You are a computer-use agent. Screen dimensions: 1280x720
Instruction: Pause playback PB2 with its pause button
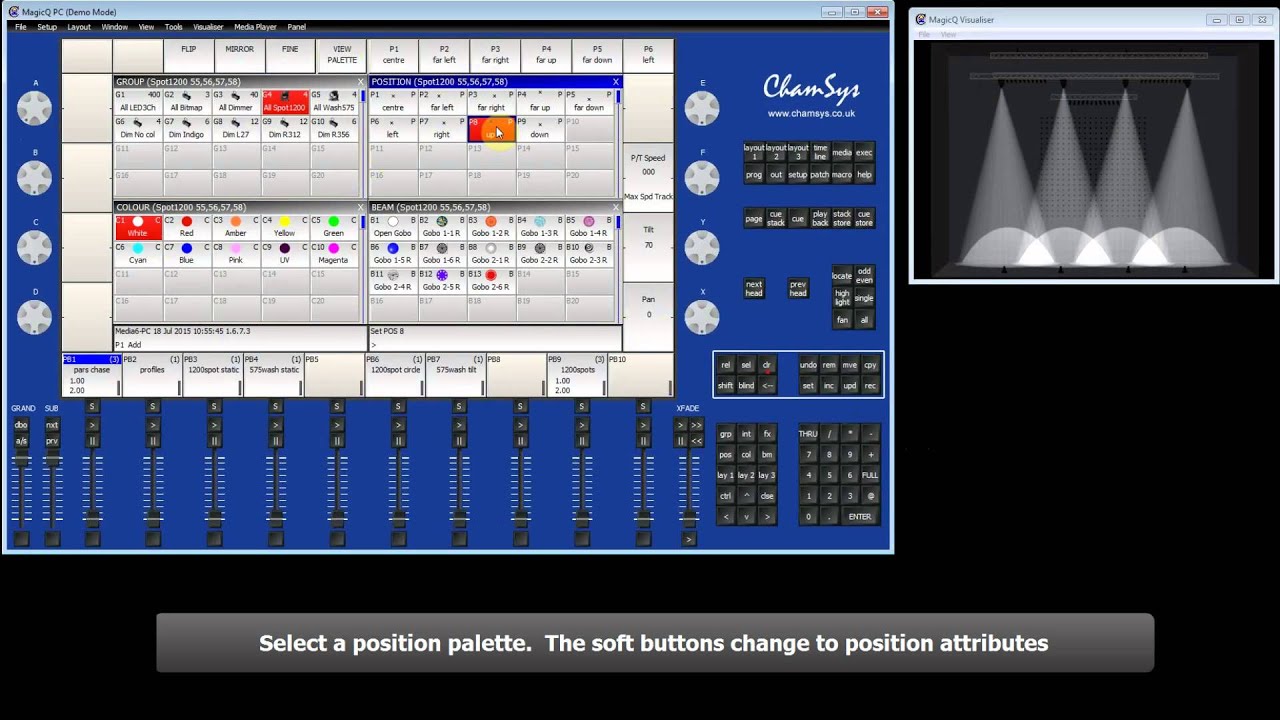153,441
